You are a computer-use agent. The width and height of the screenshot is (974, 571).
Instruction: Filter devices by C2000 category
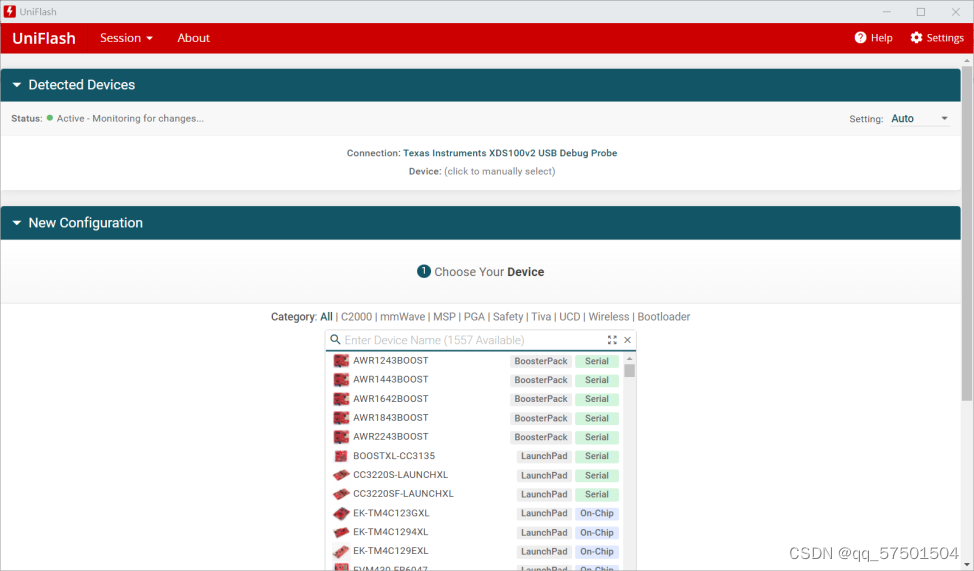(356, 317)
